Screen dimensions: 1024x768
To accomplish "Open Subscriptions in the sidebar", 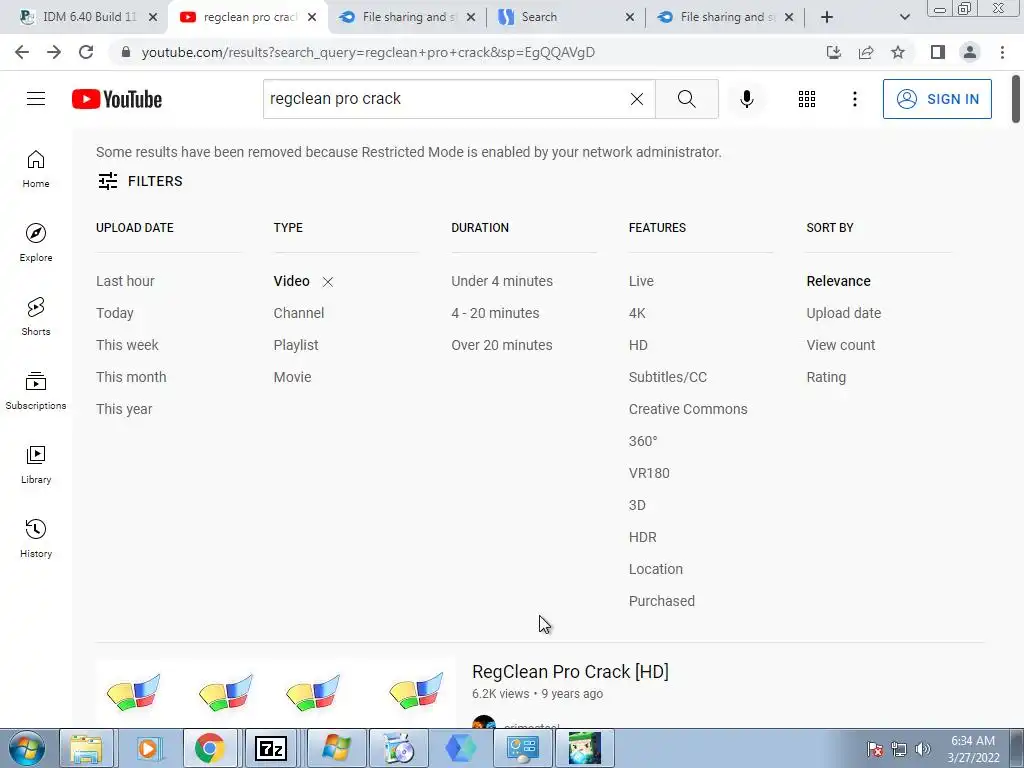I will coord(36,391).
